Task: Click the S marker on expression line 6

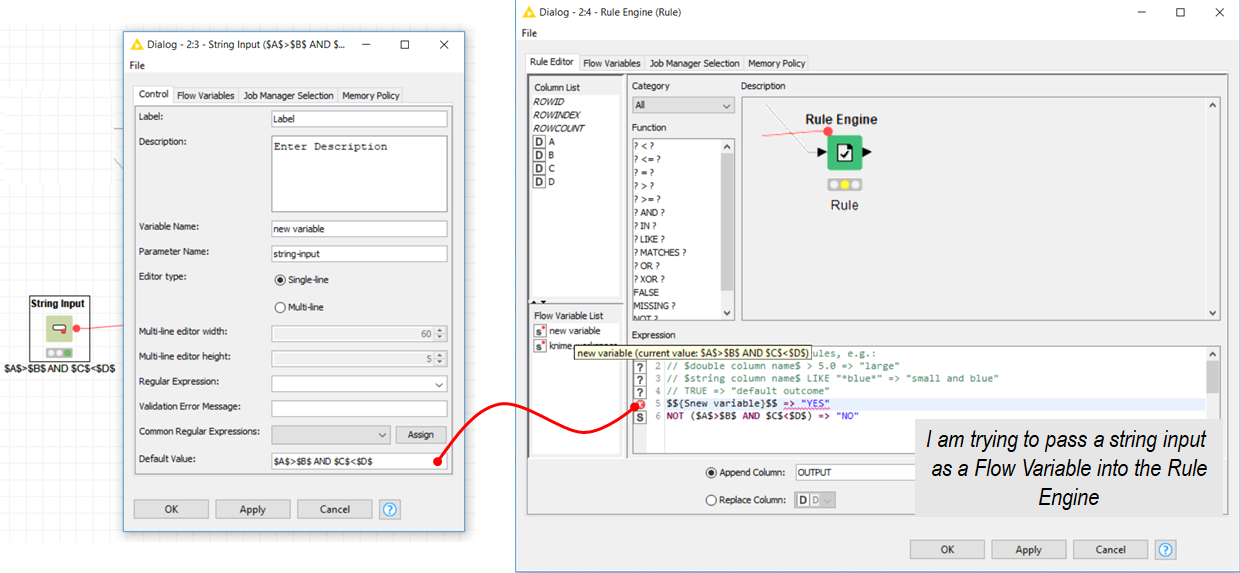Action: pyautogui.click(x=640, y=416)
